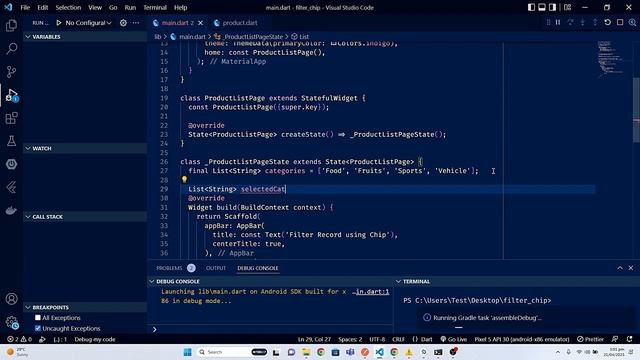Image resolution: width=640 pixels, height=360 pixels.
Task: Enable the All Exceptions breakpoint checkbox
Action: 38,318
